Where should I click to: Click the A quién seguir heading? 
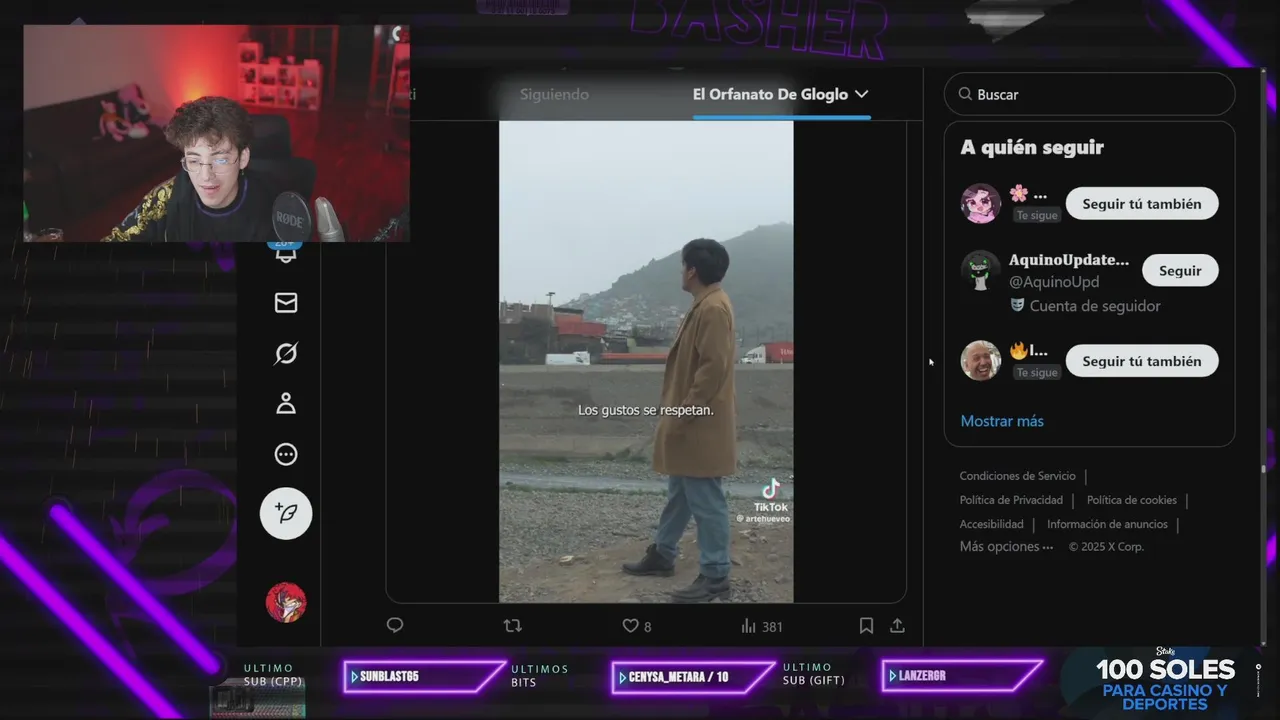pos(1032,147)
